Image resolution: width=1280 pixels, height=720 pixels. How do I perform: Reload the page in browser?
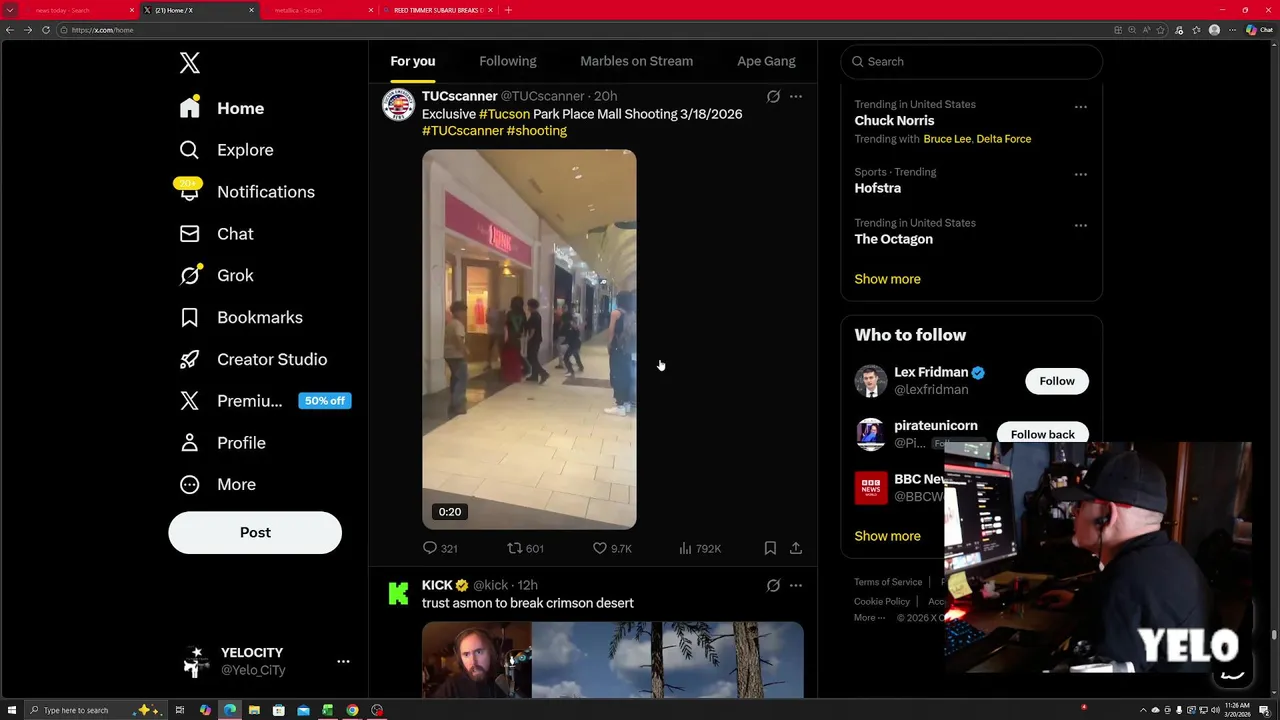tap(45, 30)
